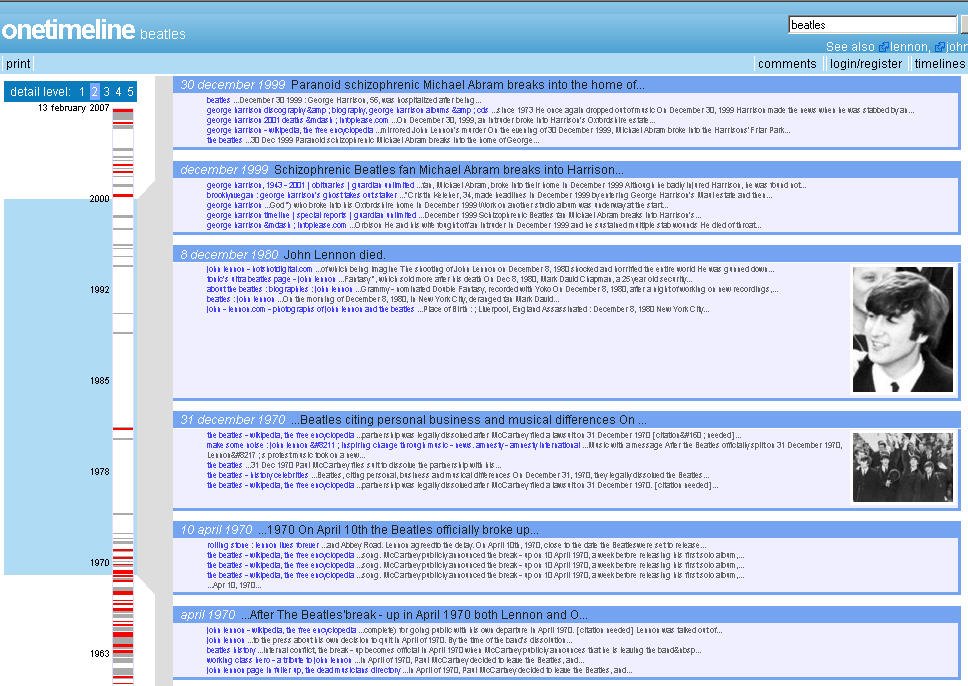This screenshot has width=968, height=686.
Task: Click the 1985 year mark on timeline
Action: (x=99, y=381)
